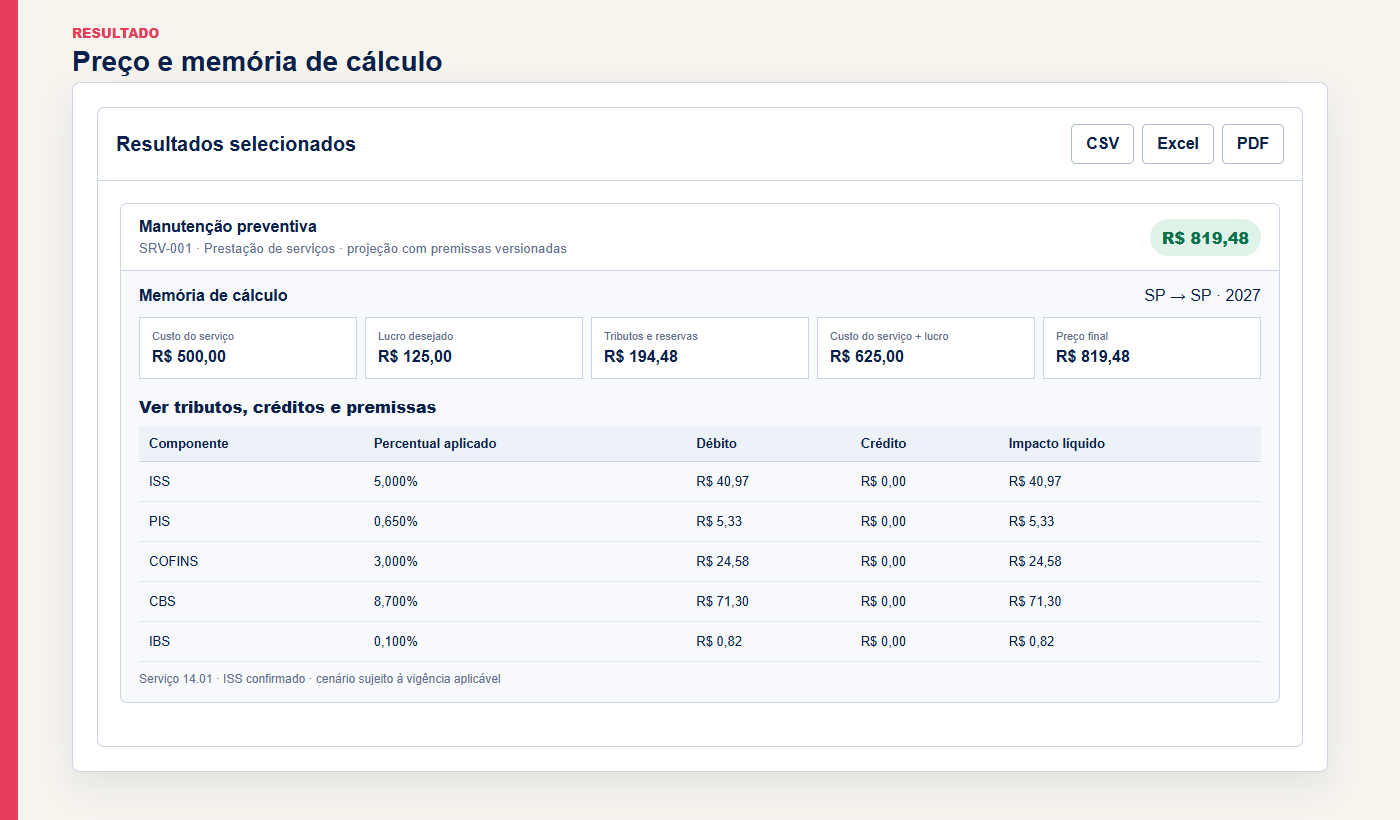The width and height of the screenshot is (1400, 820).
Task: Export the results to Excel
Action: pyautogui.click(x=1178, y=144)
